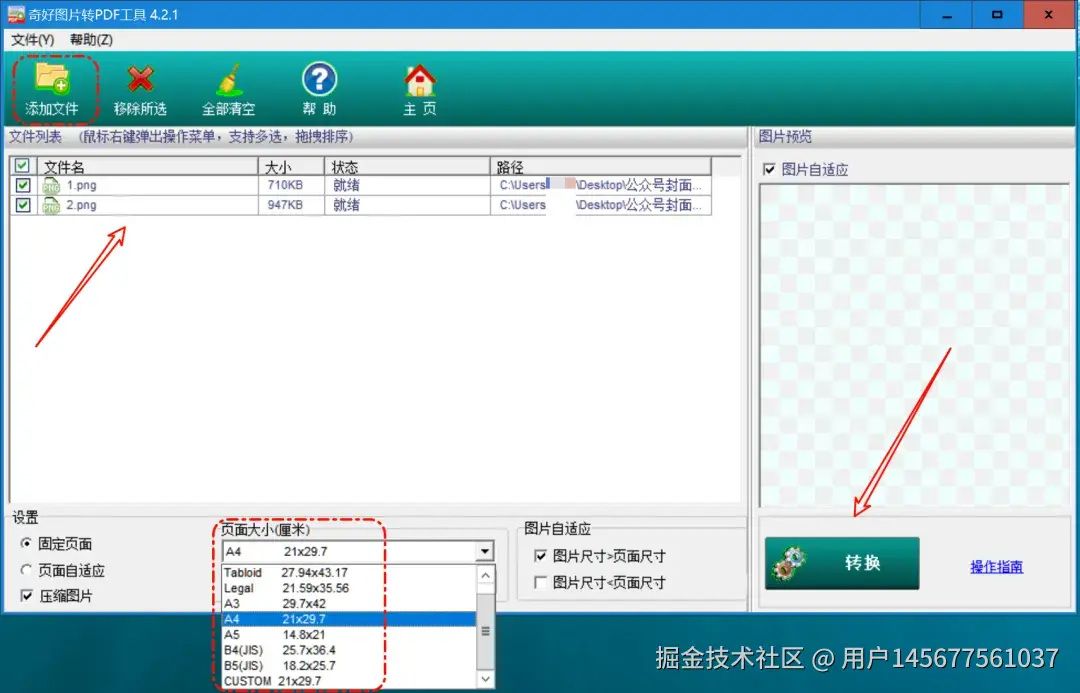Open the 文件(Y) menu
The width and height of the screenshot is (1080, 693).
click(32, 40)
